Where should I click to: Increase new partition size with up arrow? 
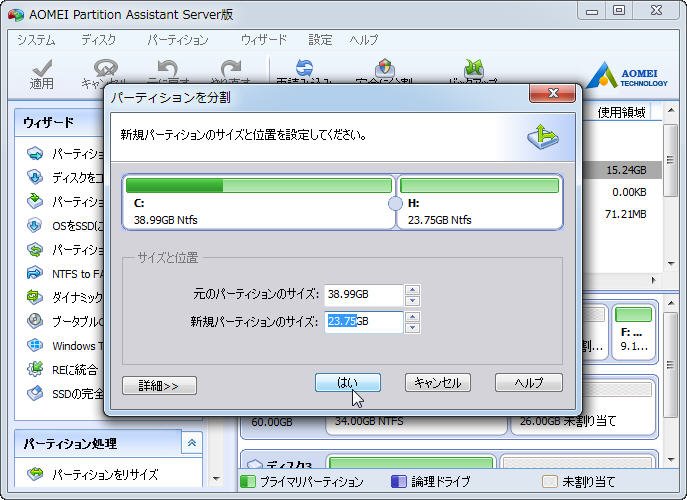pos(412,317)
